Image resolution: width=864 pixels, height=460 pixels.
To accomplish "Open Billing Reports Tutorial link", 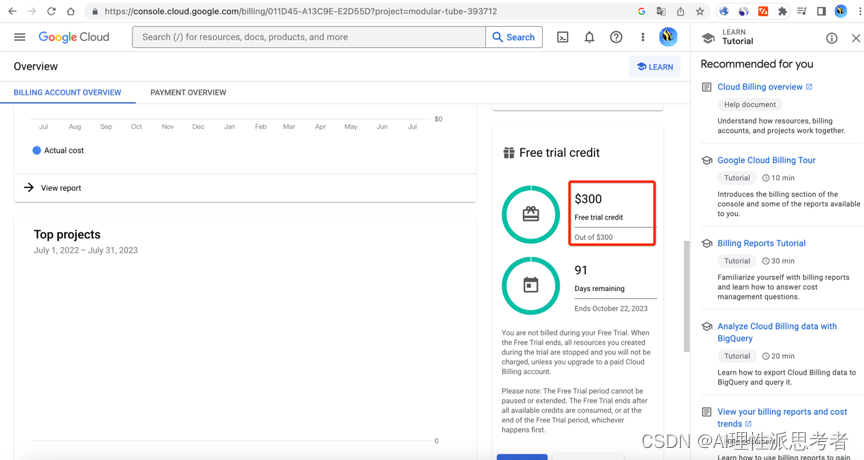I will [762, 243].
